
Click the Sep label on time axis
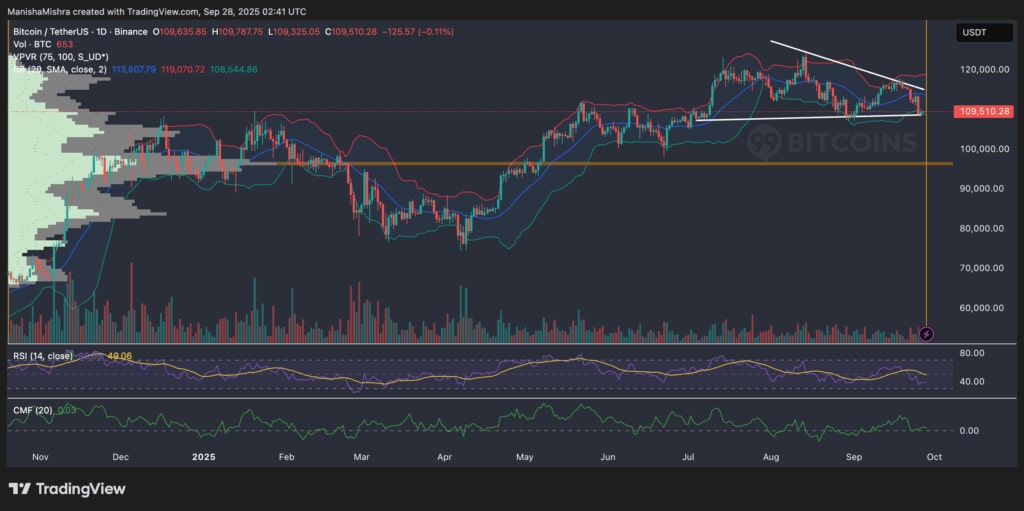(x=854, y=455)
